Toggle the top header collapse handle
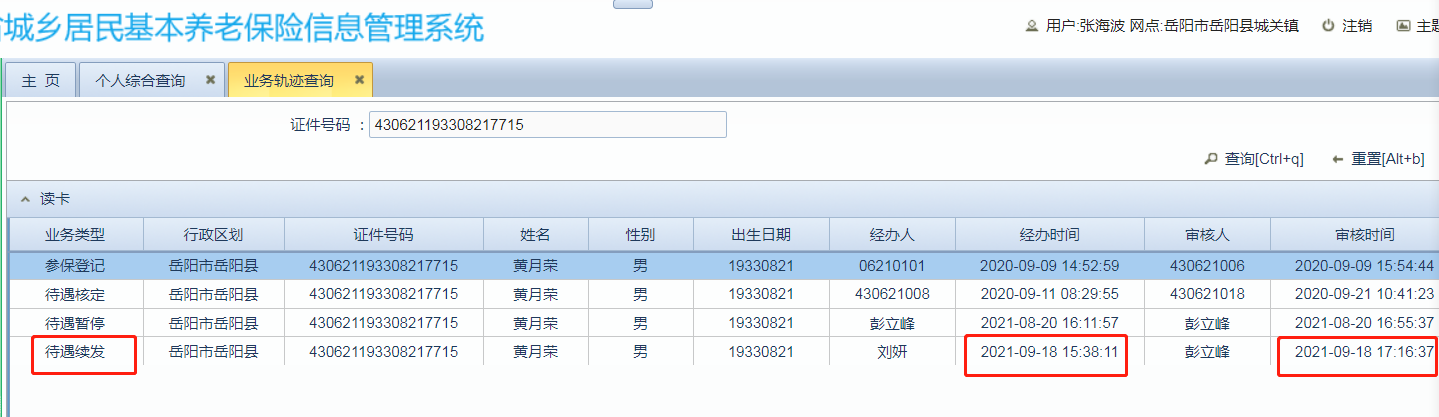This screenshot has height=417, width=1439. [x=632, y=4]
